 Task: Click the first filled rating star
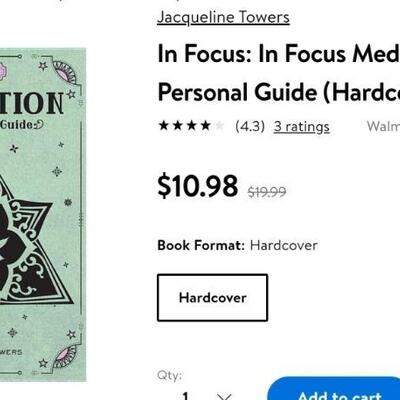[x=164, y=126]
